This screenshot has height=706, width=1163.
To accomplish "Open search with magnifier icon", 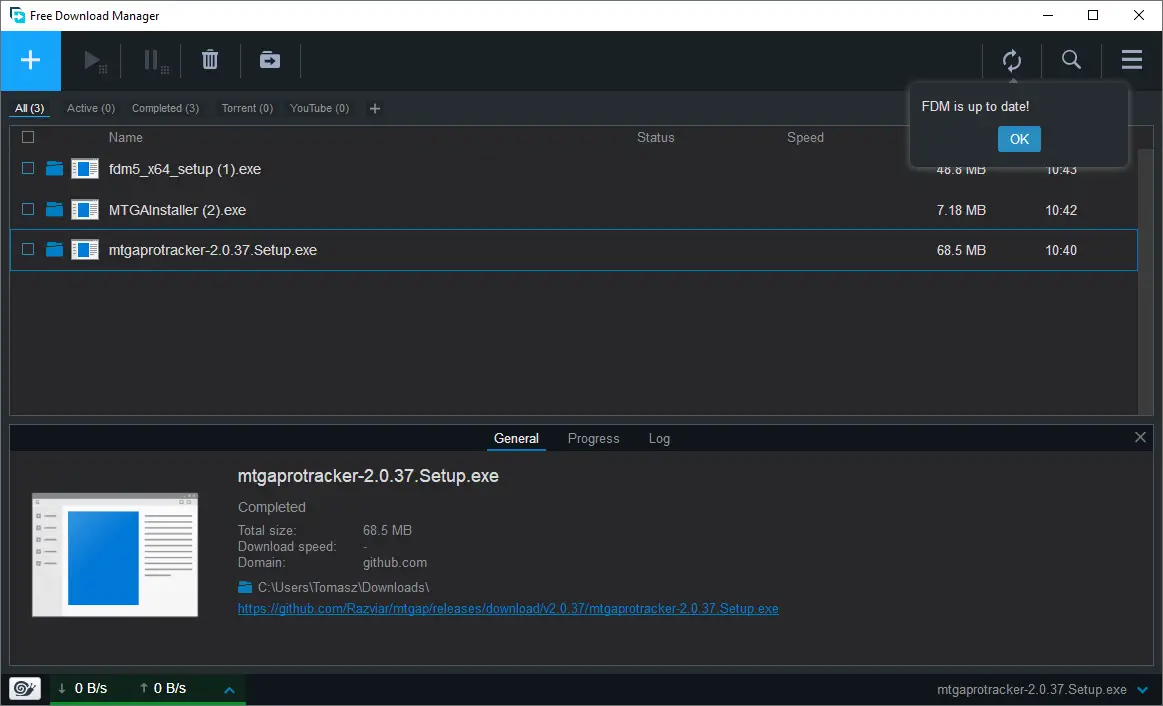I will coord(1071,59).
